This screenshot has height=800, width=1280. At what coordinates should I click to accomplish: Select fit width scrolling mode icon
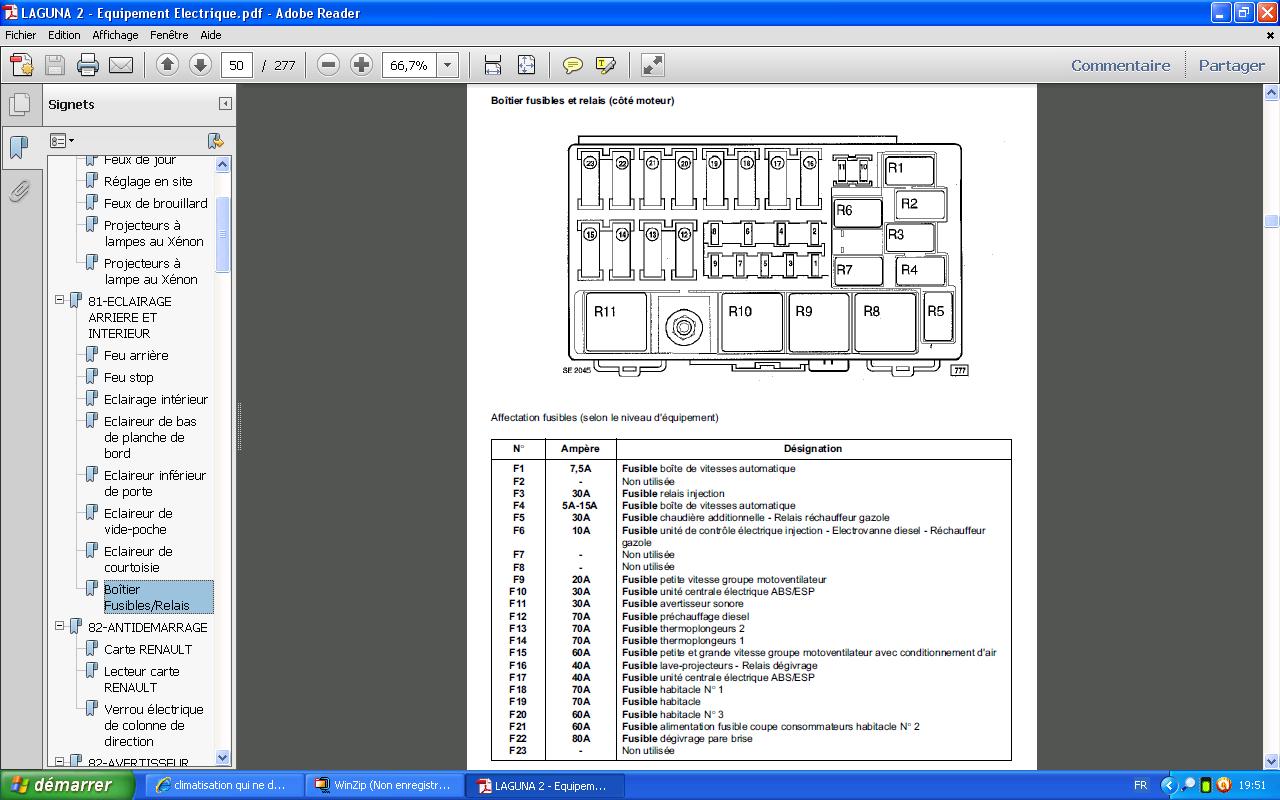[x=493, y=65]
